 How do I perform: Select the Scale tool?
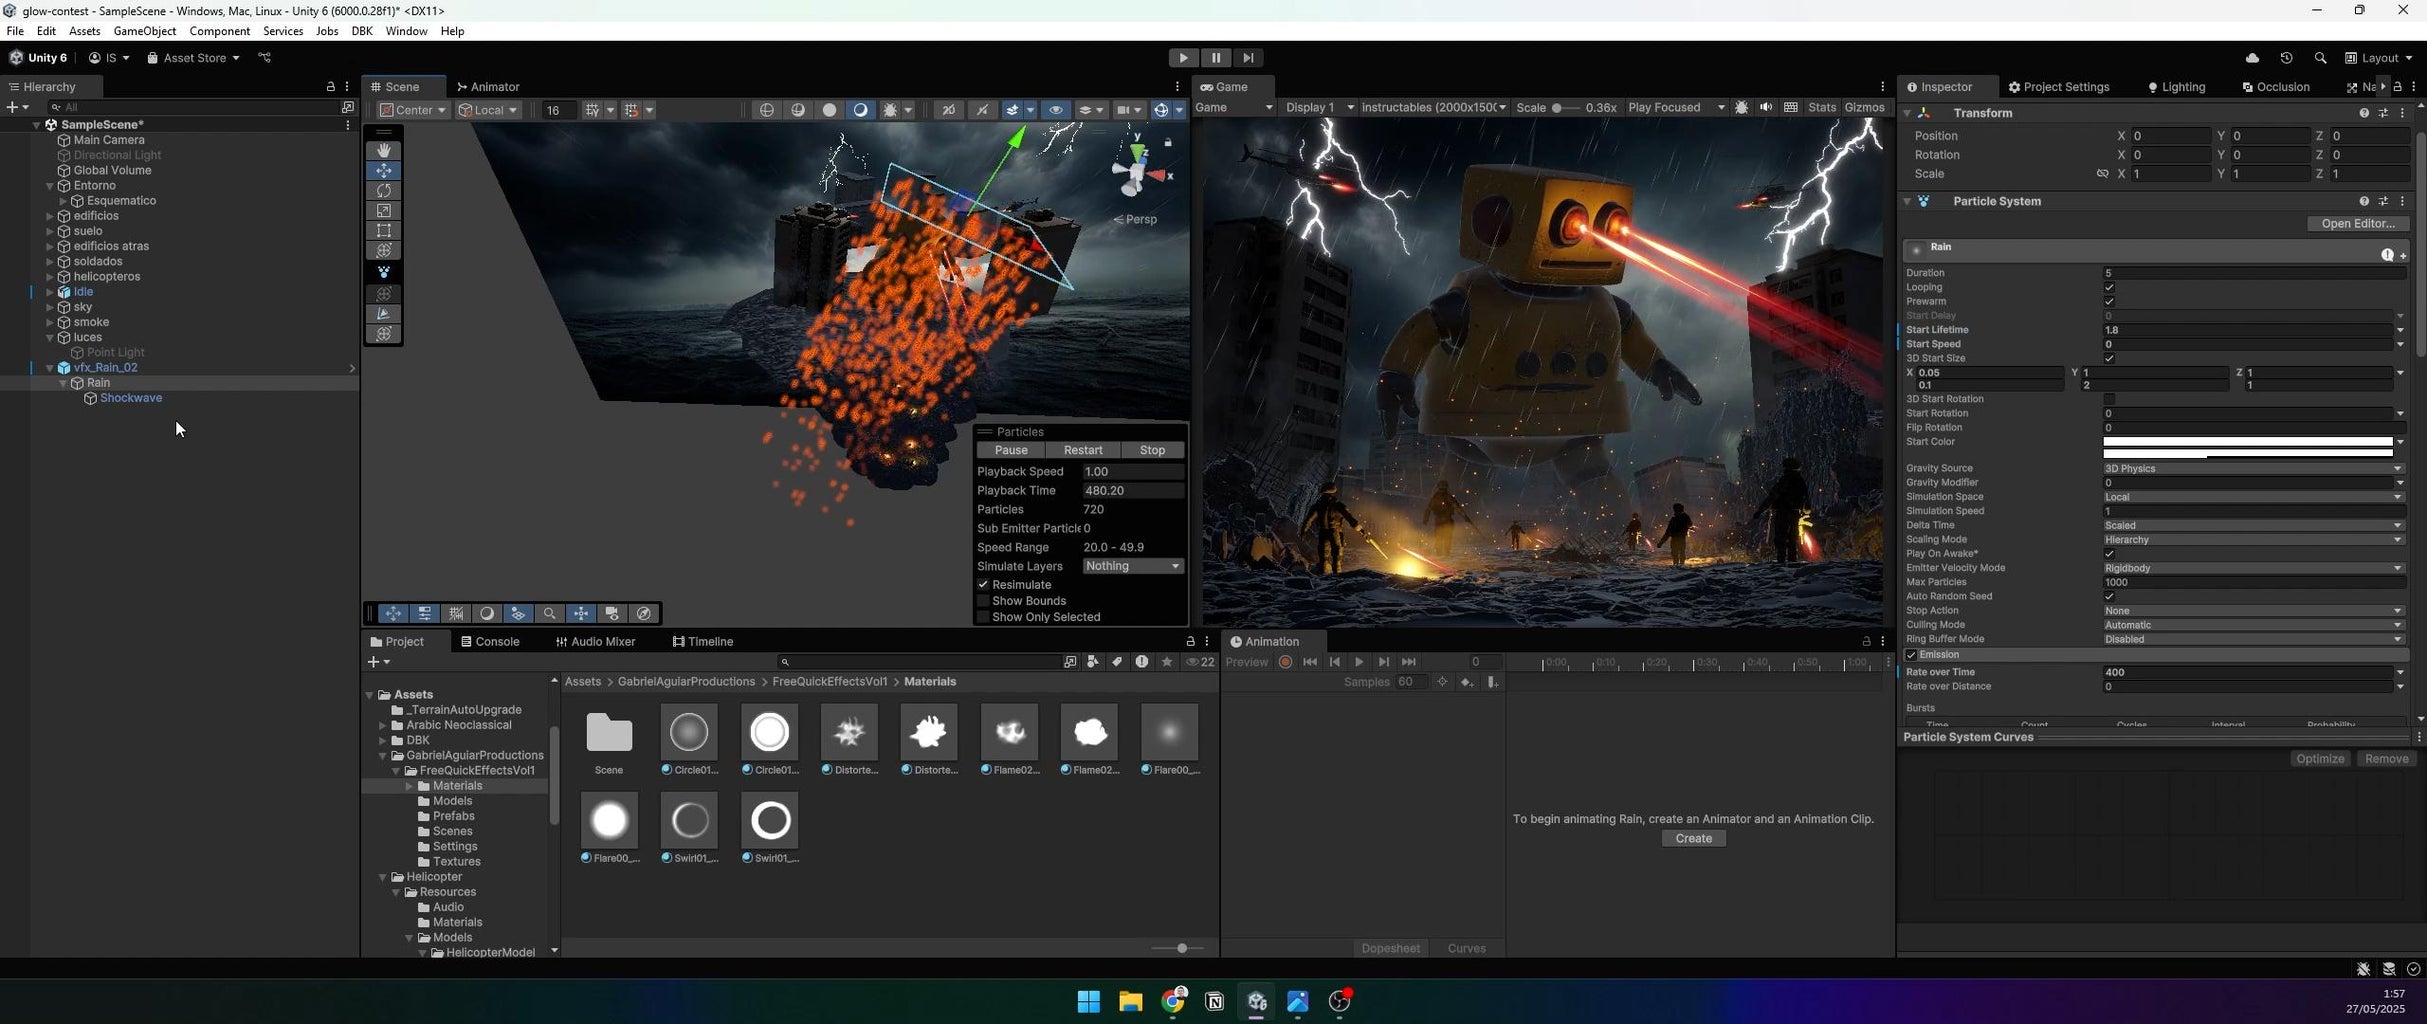(x=384, y=210)
